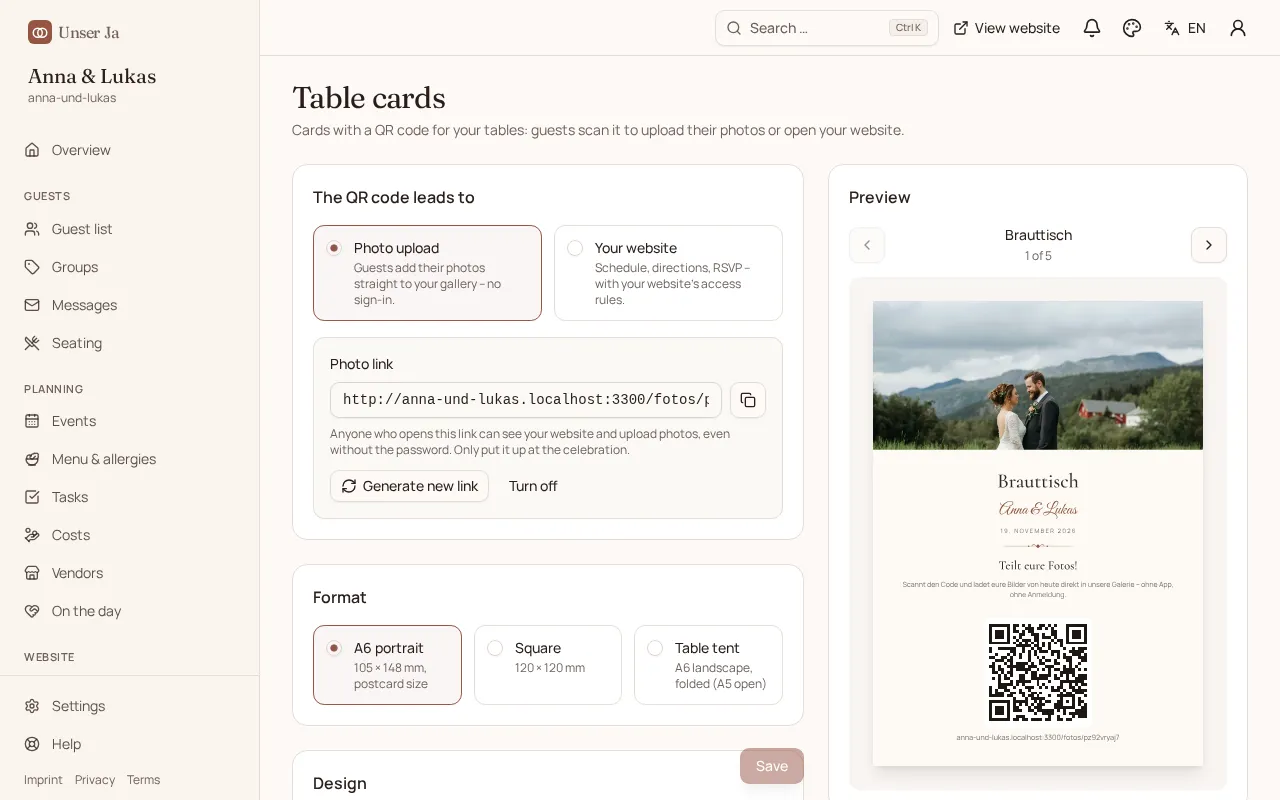Open the Imprint link
Screen dimensions: 1280x800
tap(43, 780)
